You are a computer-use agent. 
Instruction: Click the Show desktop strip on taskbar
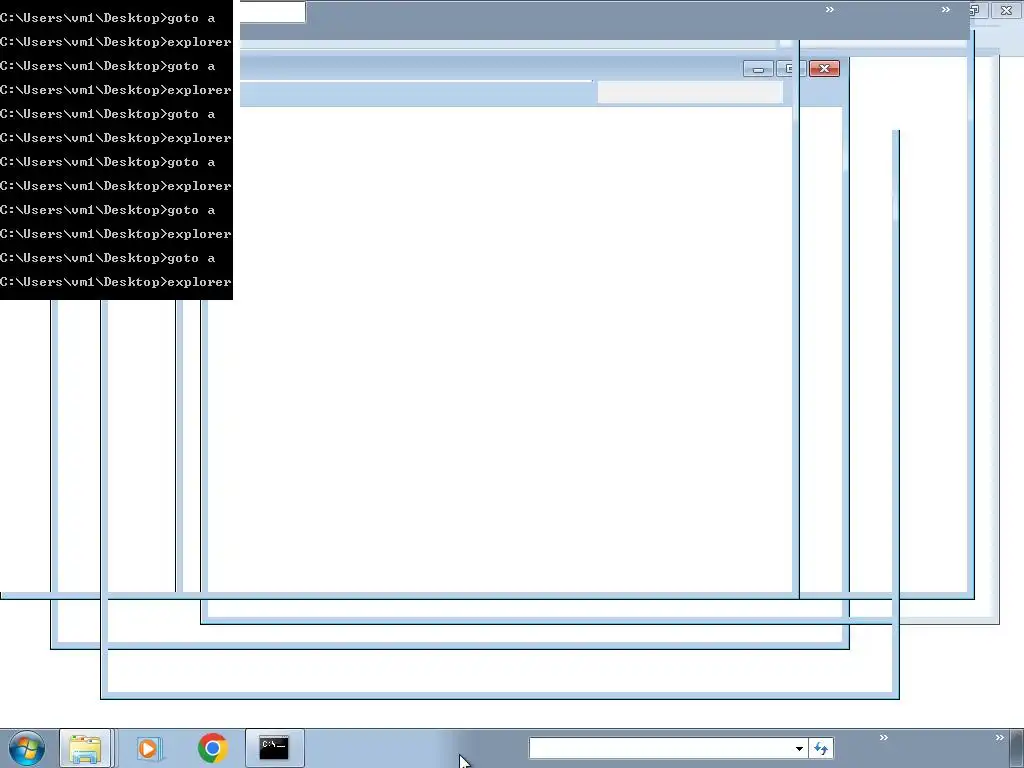[1017, 748]
